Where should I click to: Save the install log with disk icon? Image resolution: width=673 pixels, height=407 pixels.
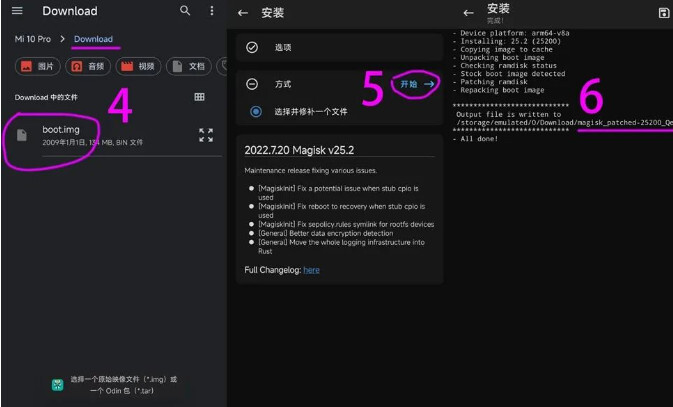click(663, 13)
